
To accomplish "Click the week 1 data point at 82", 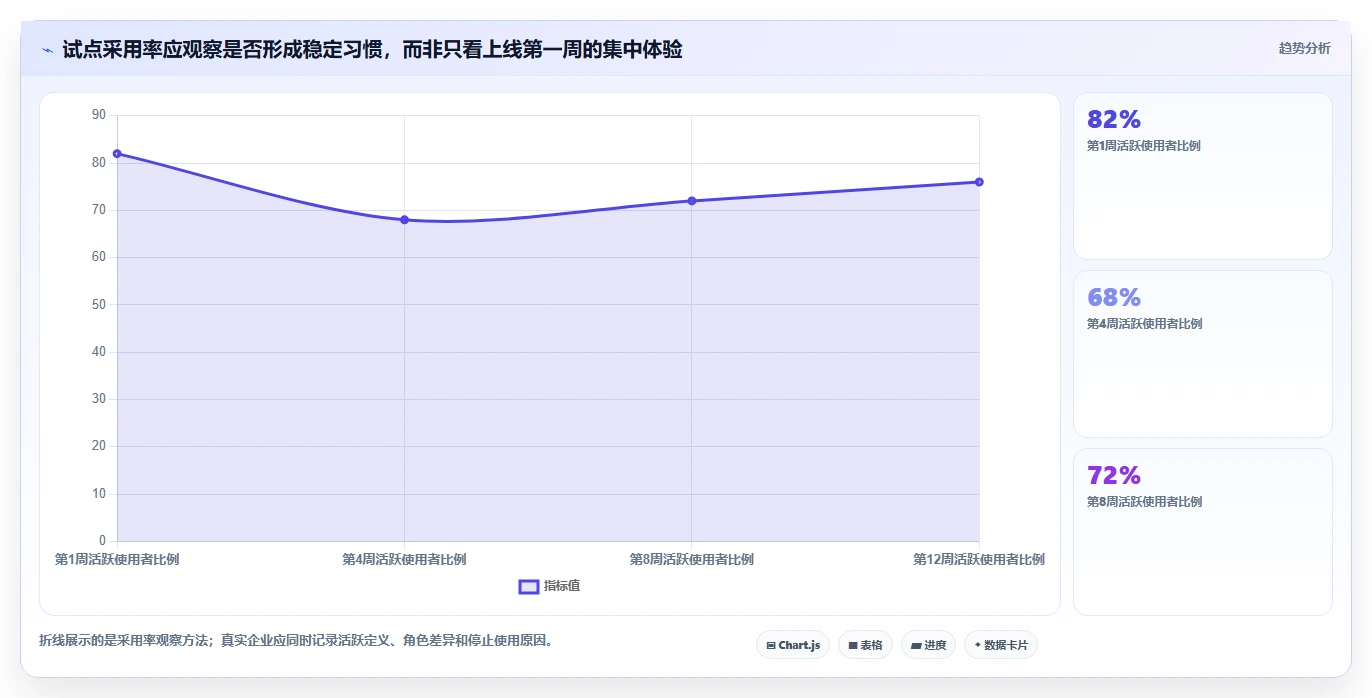I will tap(117, 153).
